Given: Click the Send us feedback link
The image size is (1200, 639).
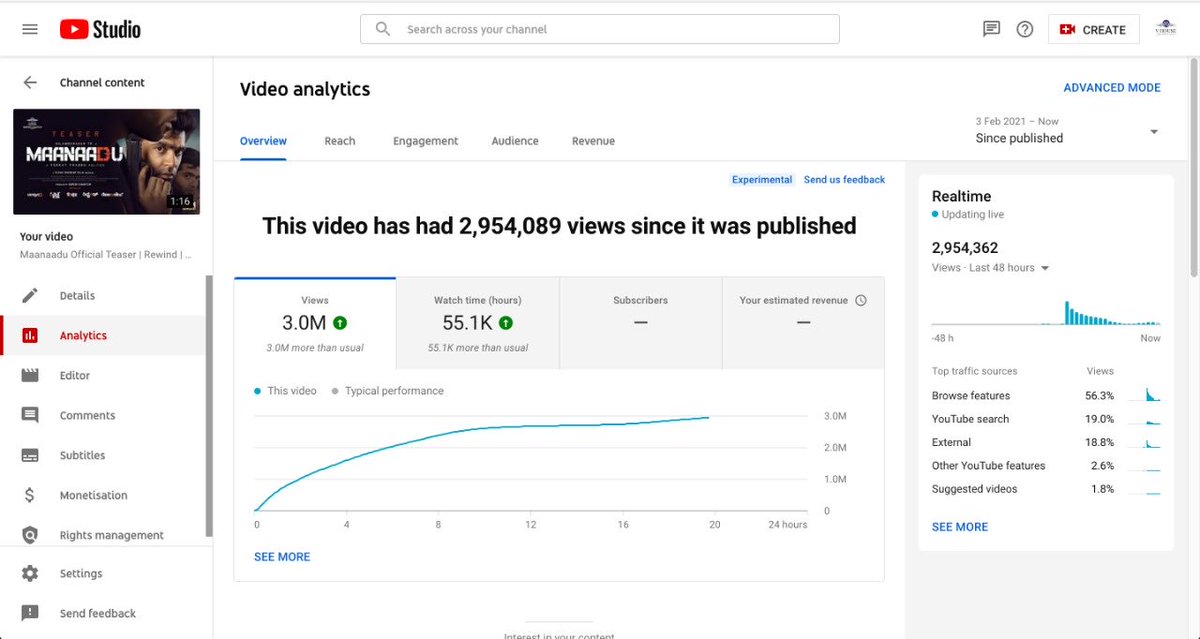Looking at the screenshot, I should pos(844,180).
